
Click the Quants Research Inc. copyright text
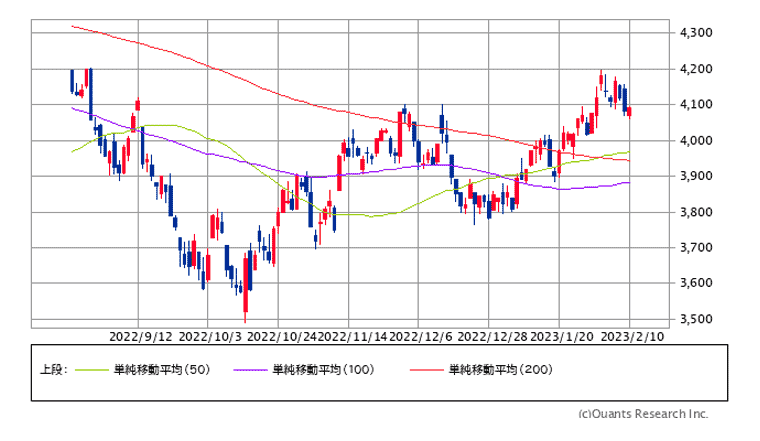pos(643,413)
